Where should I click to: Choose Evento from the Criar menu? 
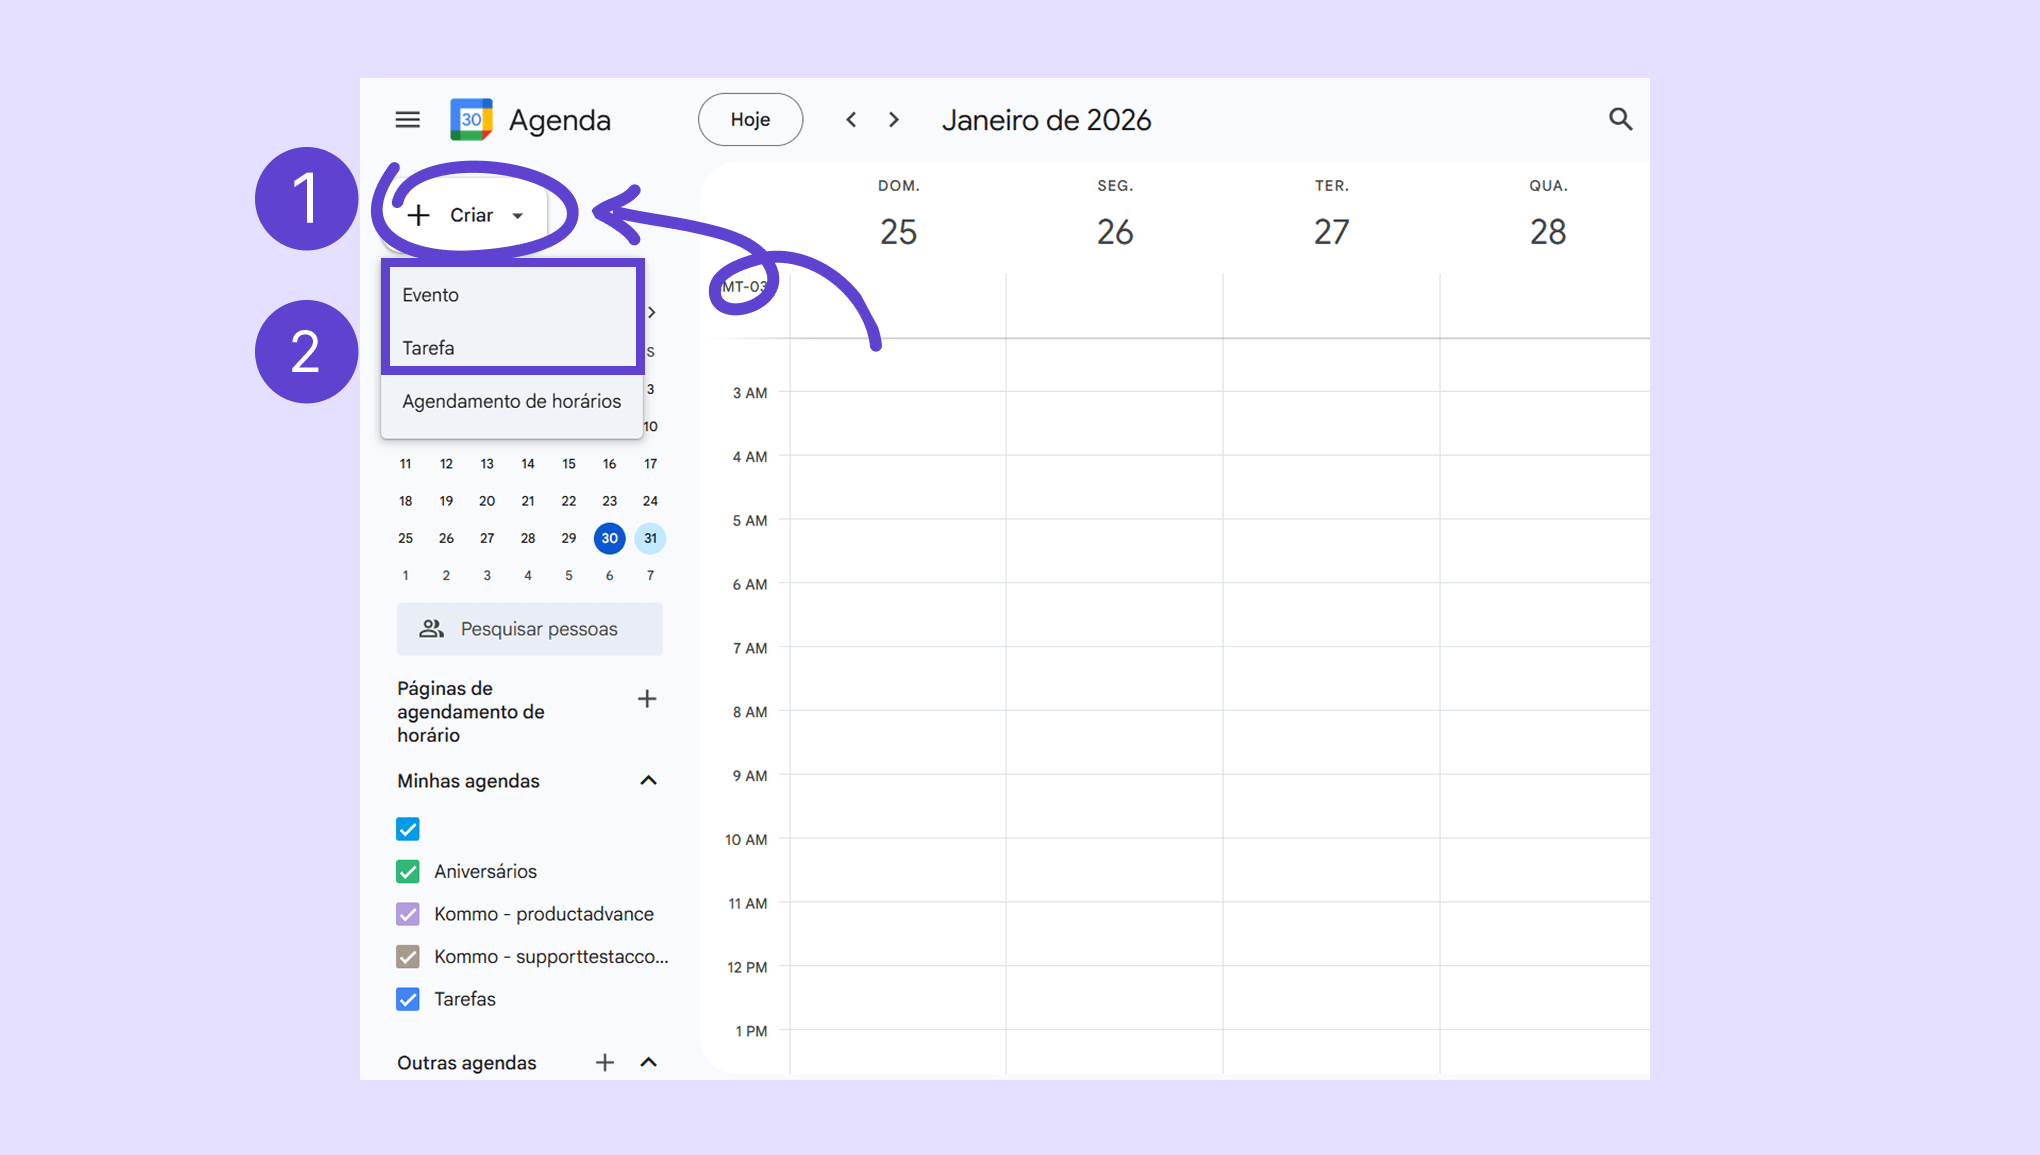pyautogui.click(x=431, y=295)
